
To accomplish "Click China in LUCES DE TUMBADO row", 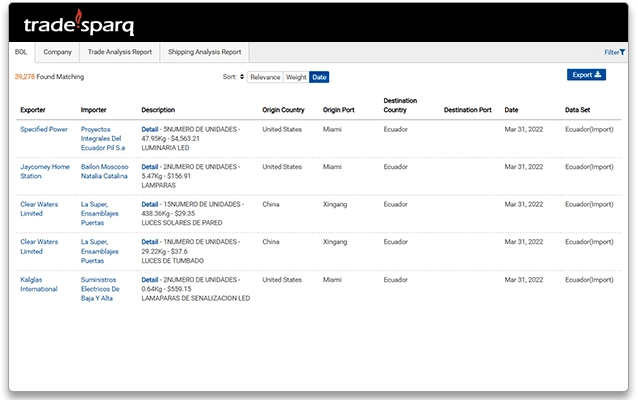I will pyautogui.click(x=271, y=241).
